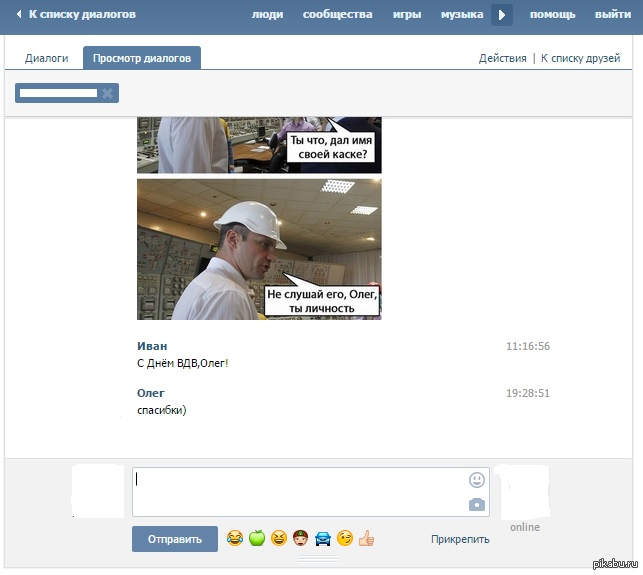Go to 'К списку друзей' link
Image resolution: width=643 pixels, height=575 pixels.
click(580, 58)
